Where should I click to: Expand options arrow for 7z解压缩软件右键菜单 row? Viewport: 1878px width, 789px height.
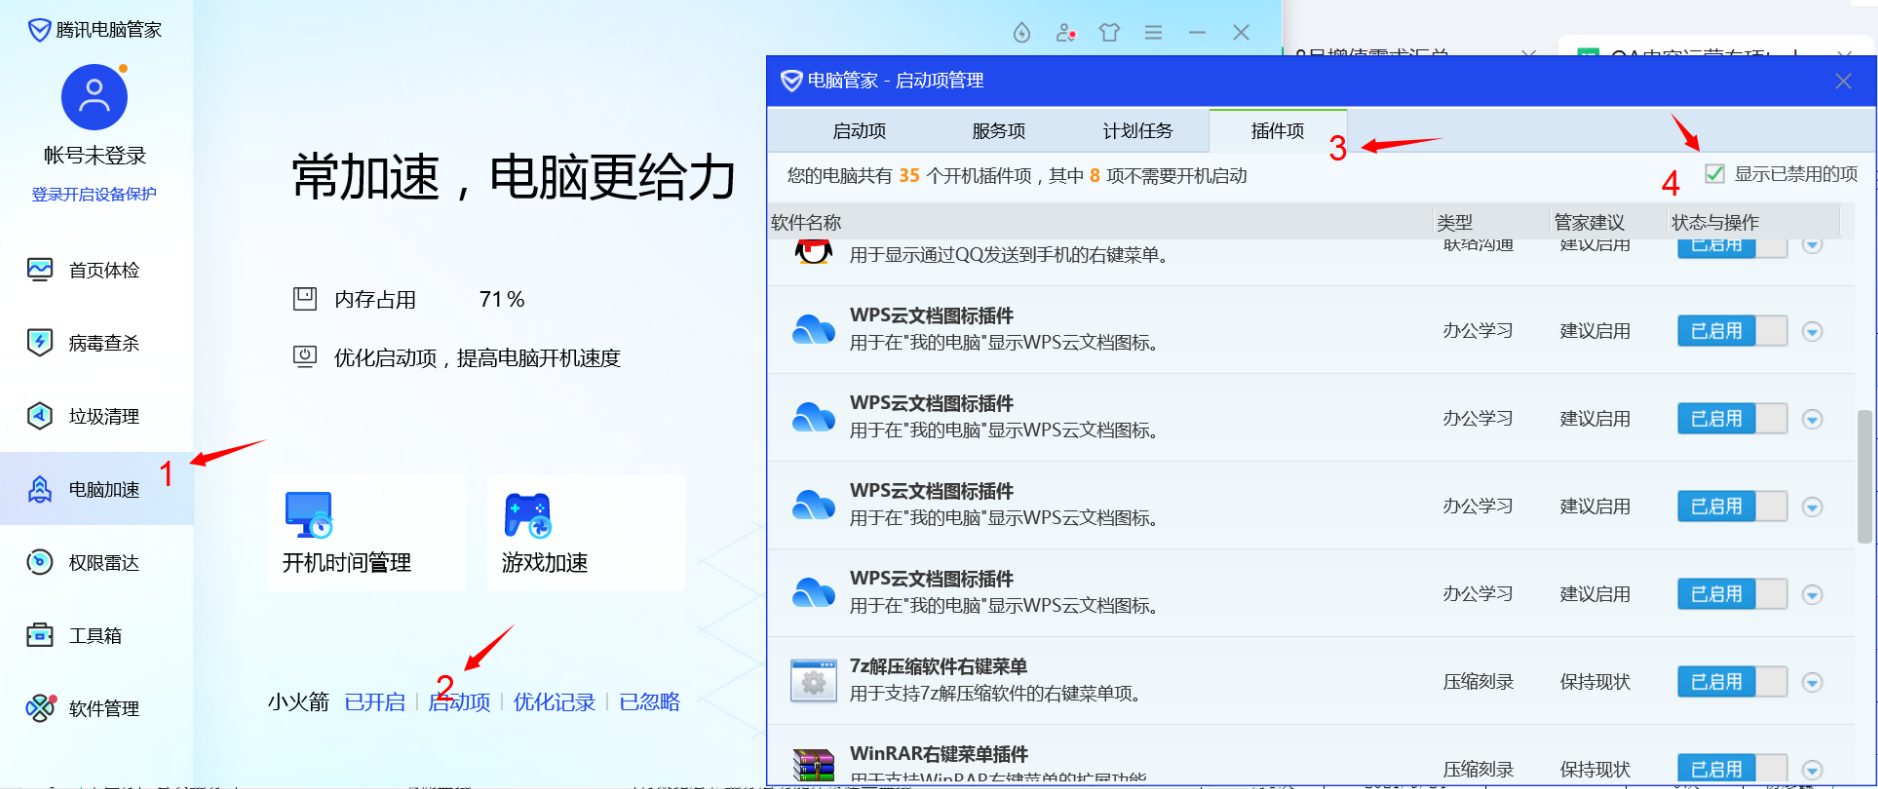pos(1812,682)
